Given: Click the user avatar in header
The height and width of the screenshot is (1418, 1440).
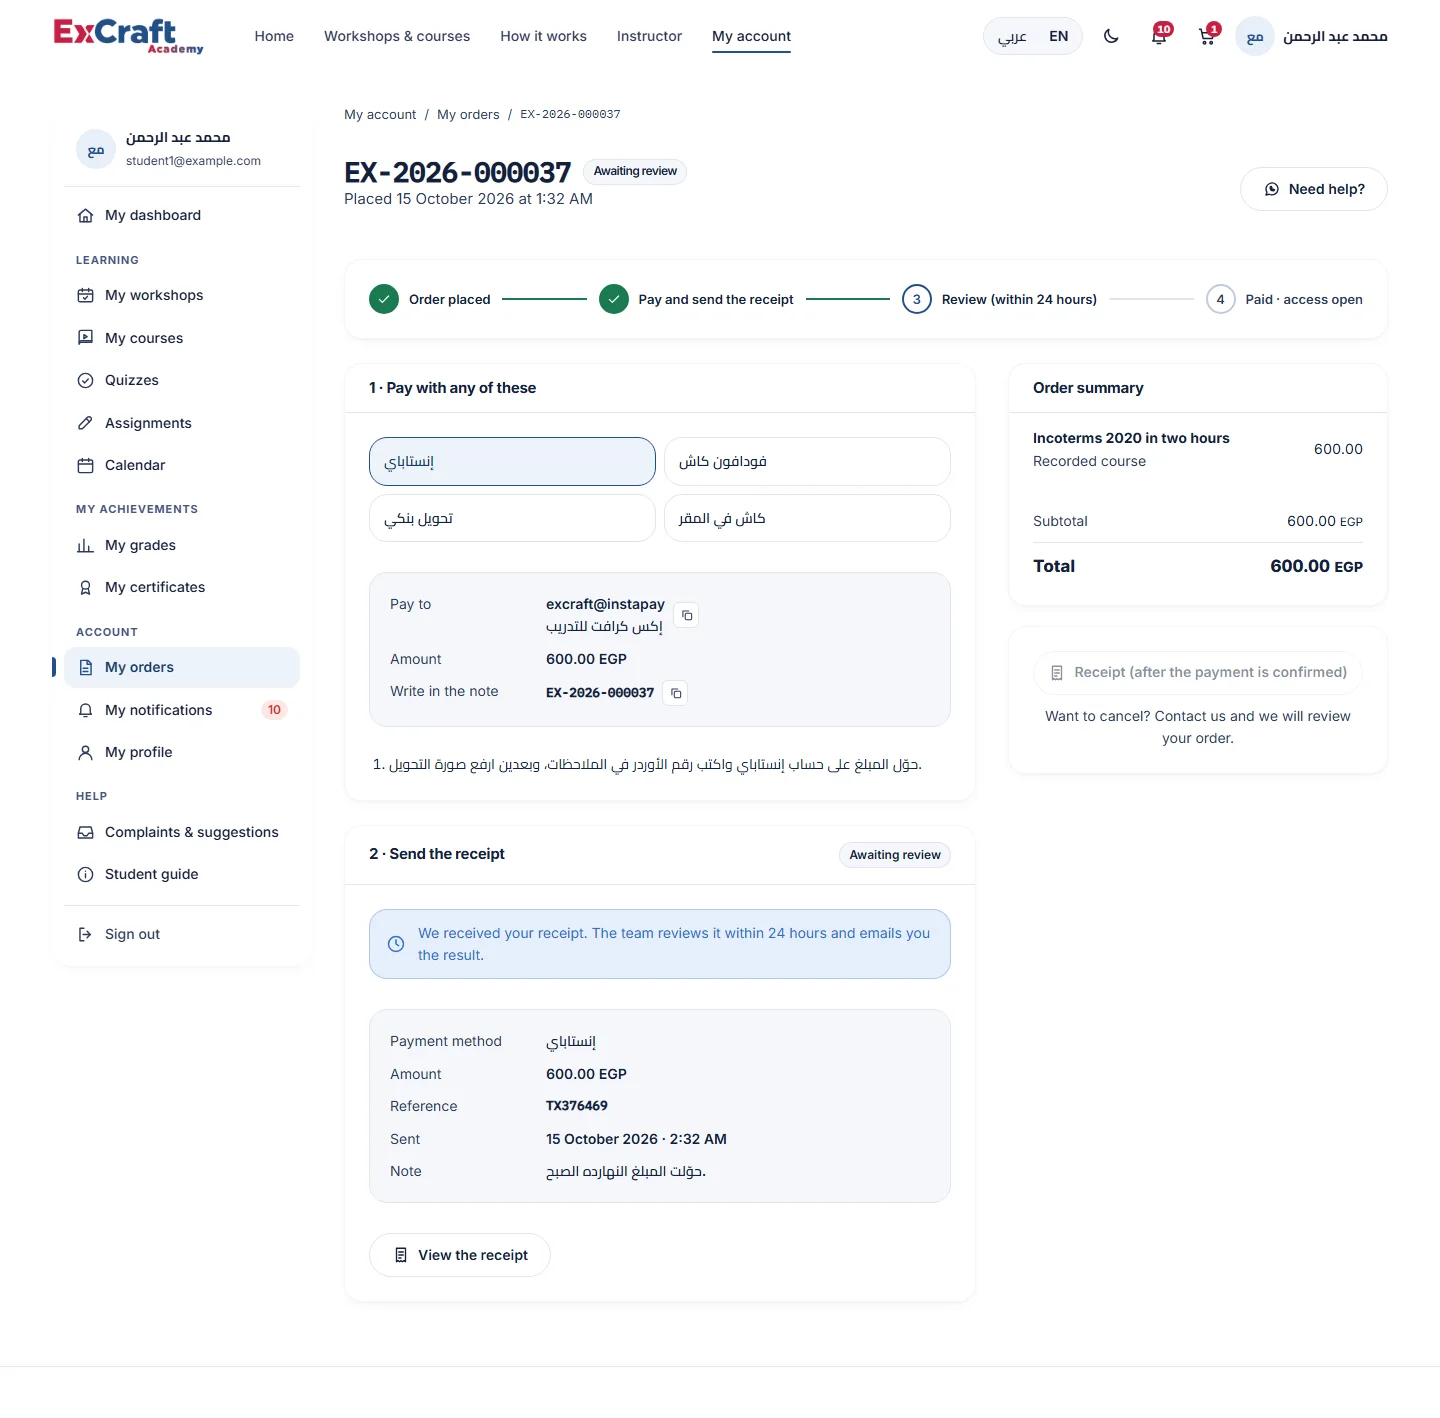Looking at the screenshot, I should click(x=1255, y=36).
